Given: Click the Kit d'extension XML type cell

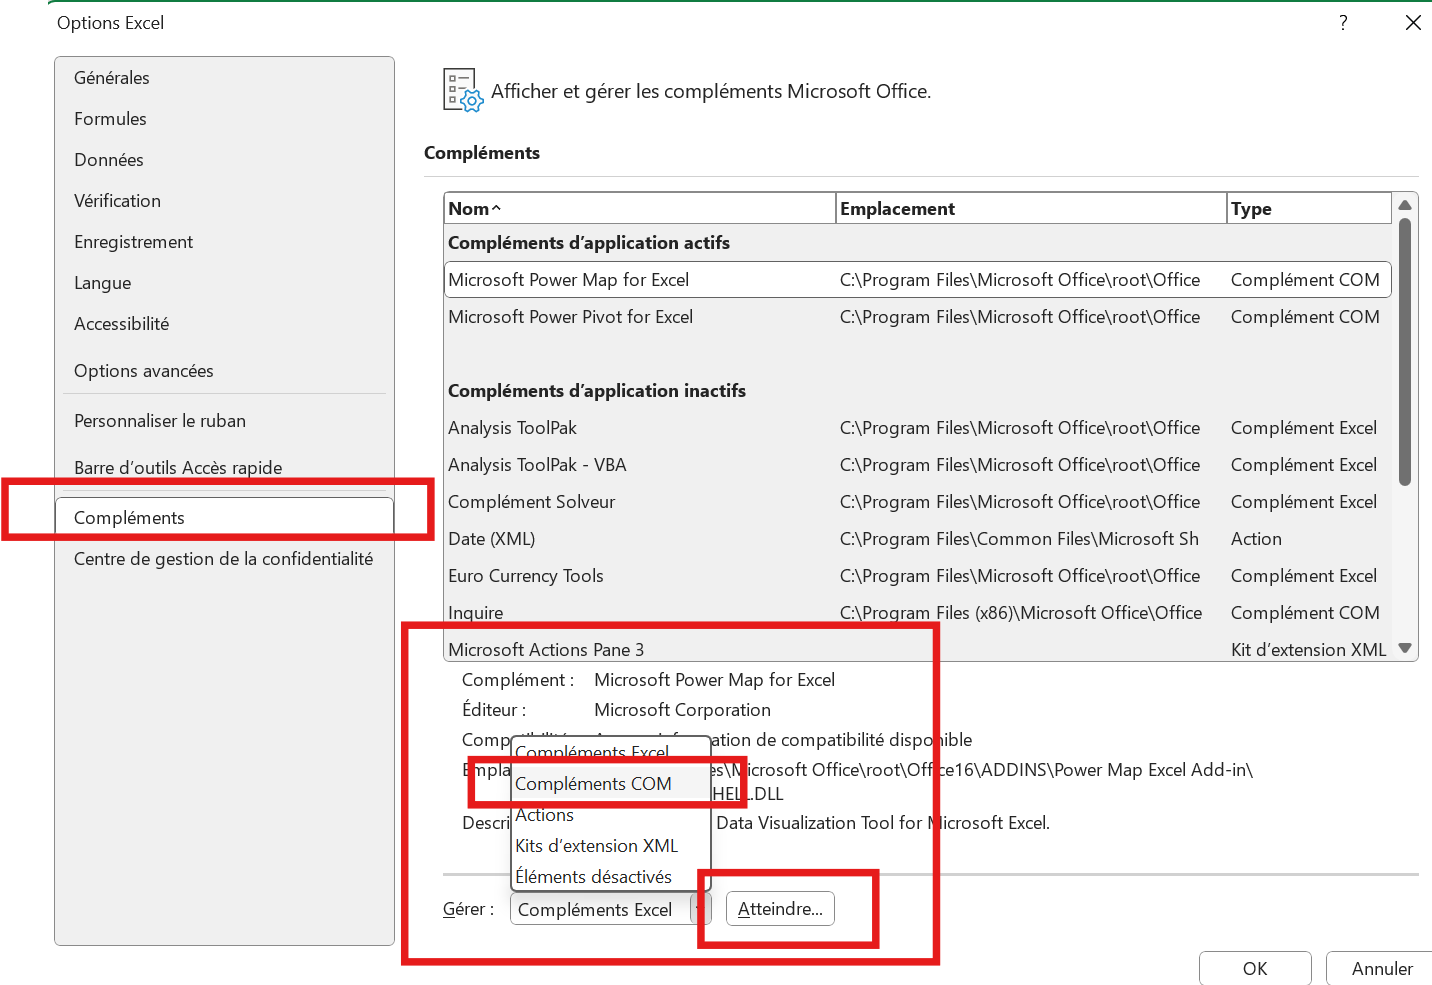Looking at the screenshot, I should pos(1308,650).
